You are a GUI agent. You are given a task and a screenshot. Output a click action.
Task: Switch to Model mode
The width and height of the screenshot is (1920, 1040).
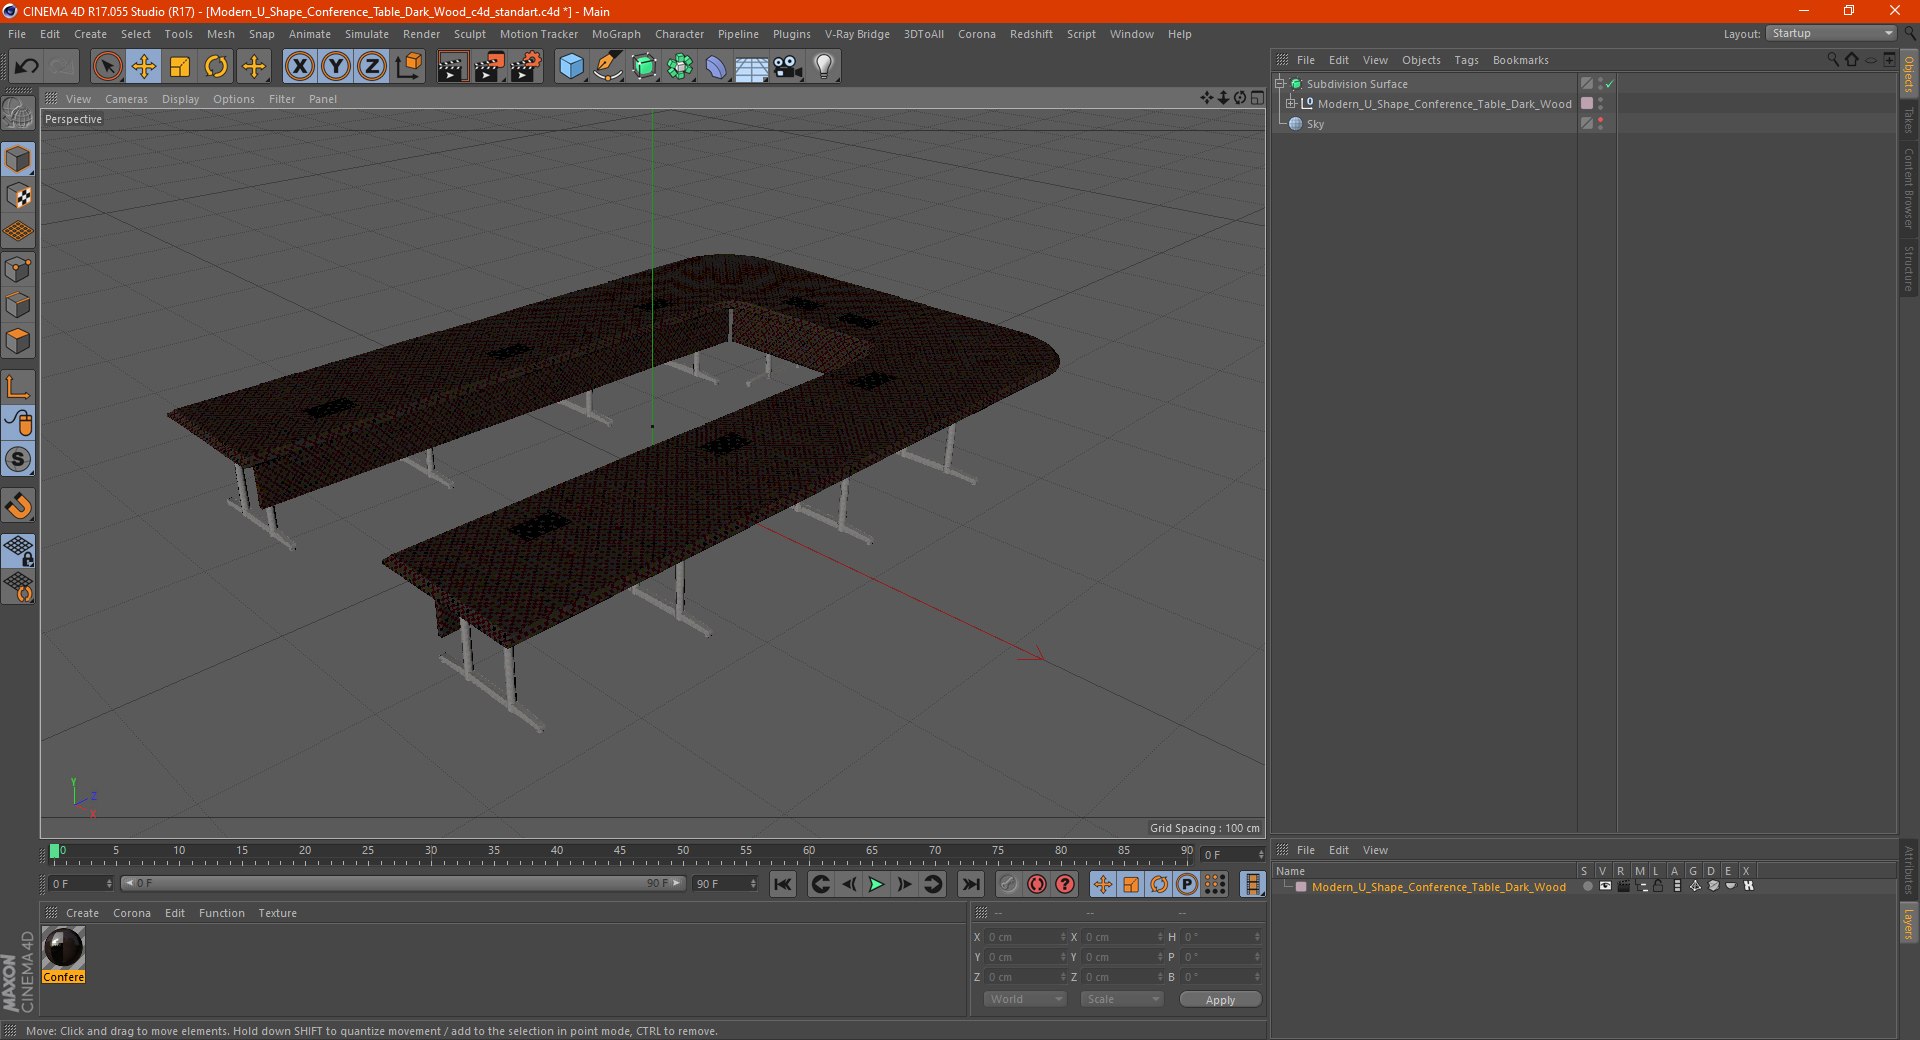[18, 159]
